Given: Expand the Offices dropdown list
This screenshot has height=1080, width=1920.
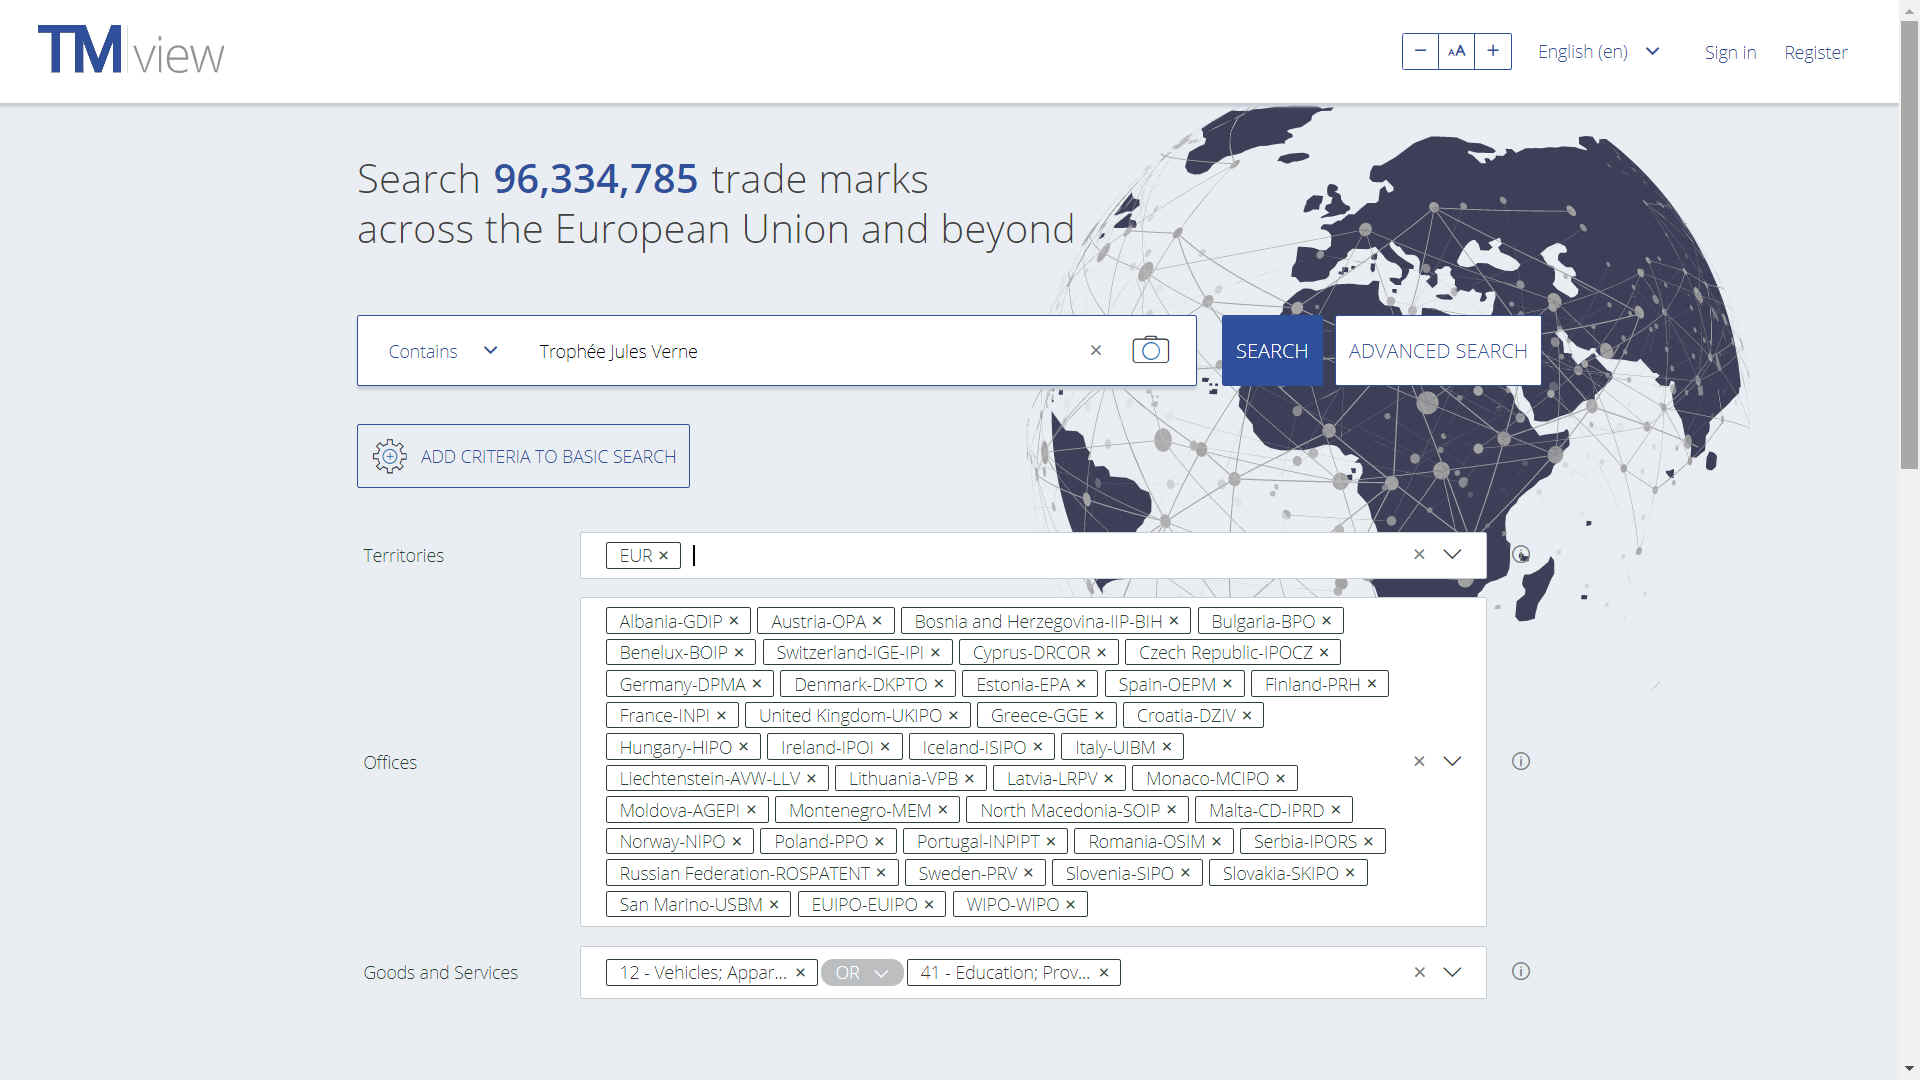Looking at the screenshot, I should click(x=1453, y=761).
